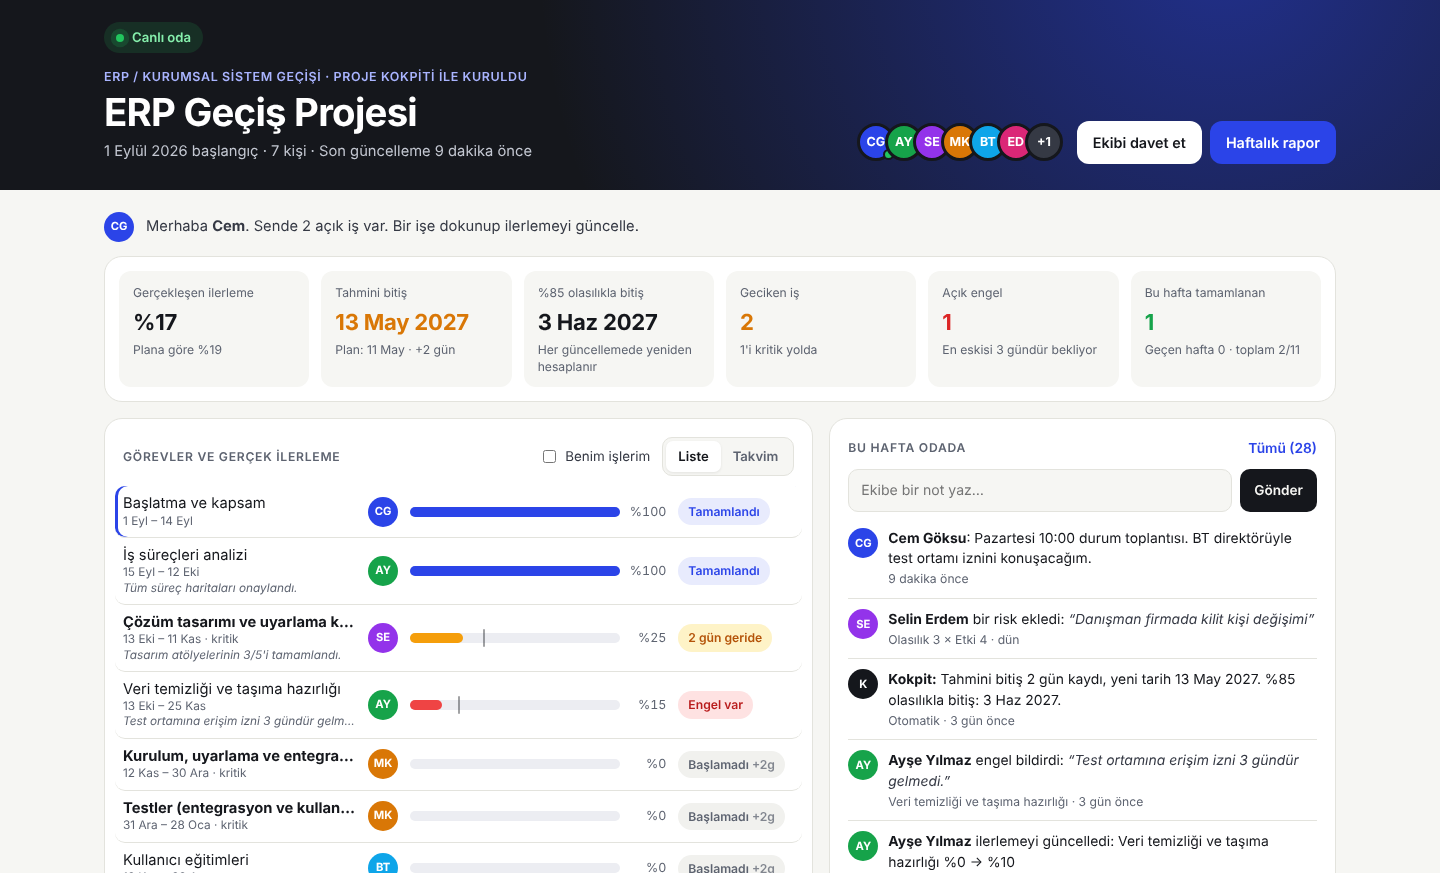Send the note with the Gönder button
The height and width of the screenshot is (873, 1440).
click(1278, 490)
